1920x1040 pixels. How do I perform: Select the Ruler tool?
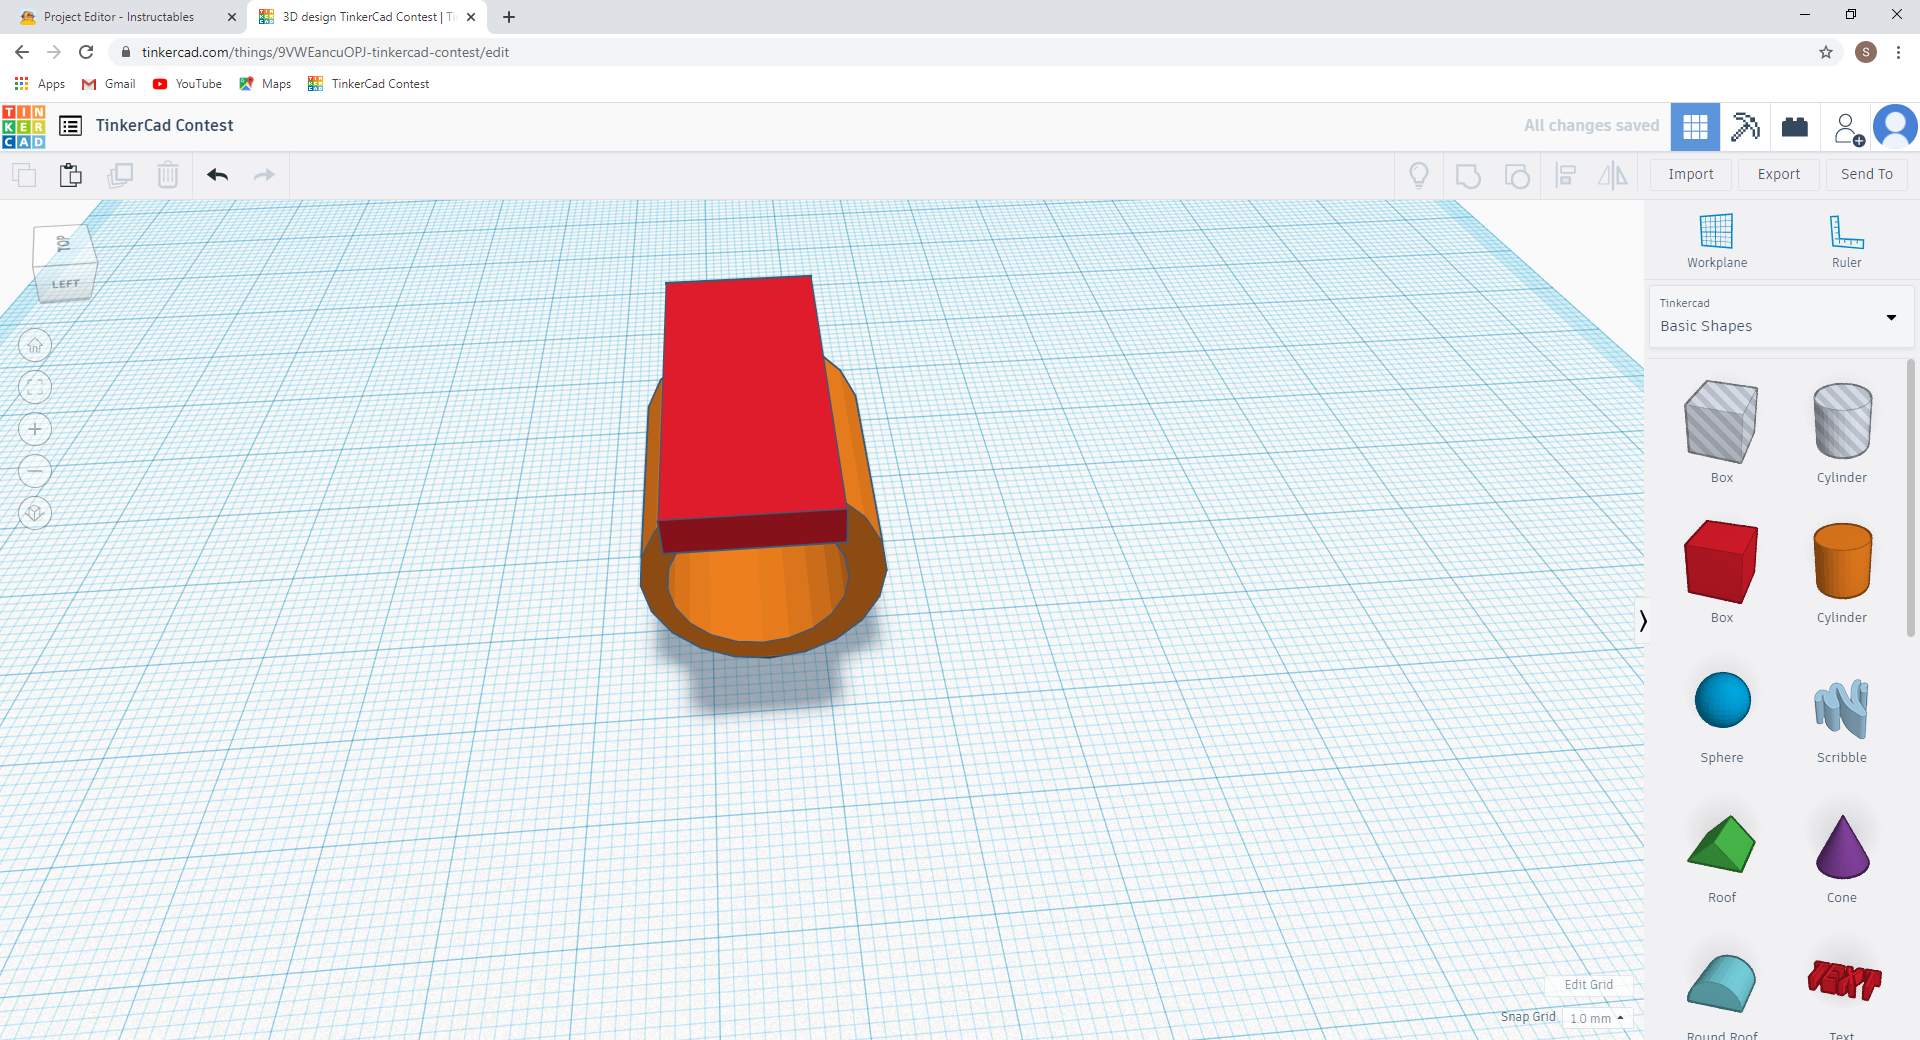(x=1846, y=241)
